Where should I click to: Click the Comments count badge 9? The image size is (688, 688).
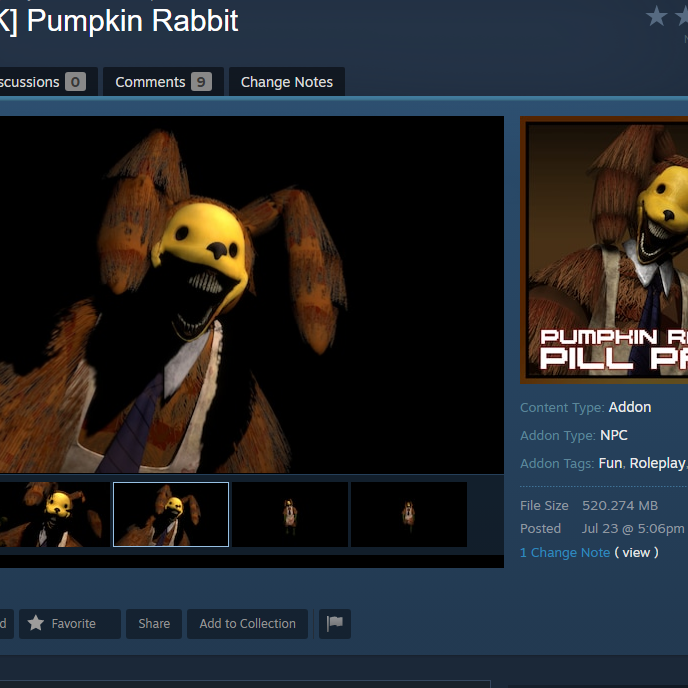click(201, 82)
